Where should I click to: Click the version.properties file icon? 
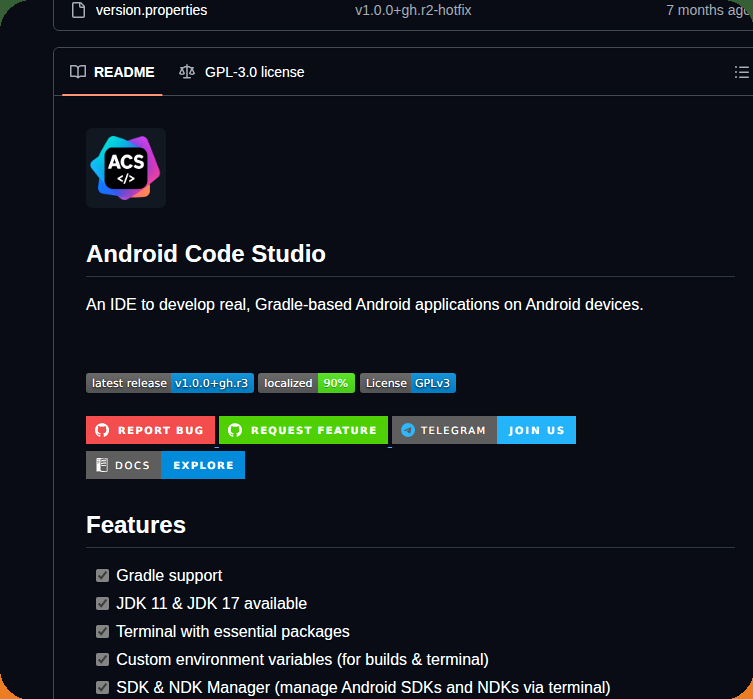(78, 10)
